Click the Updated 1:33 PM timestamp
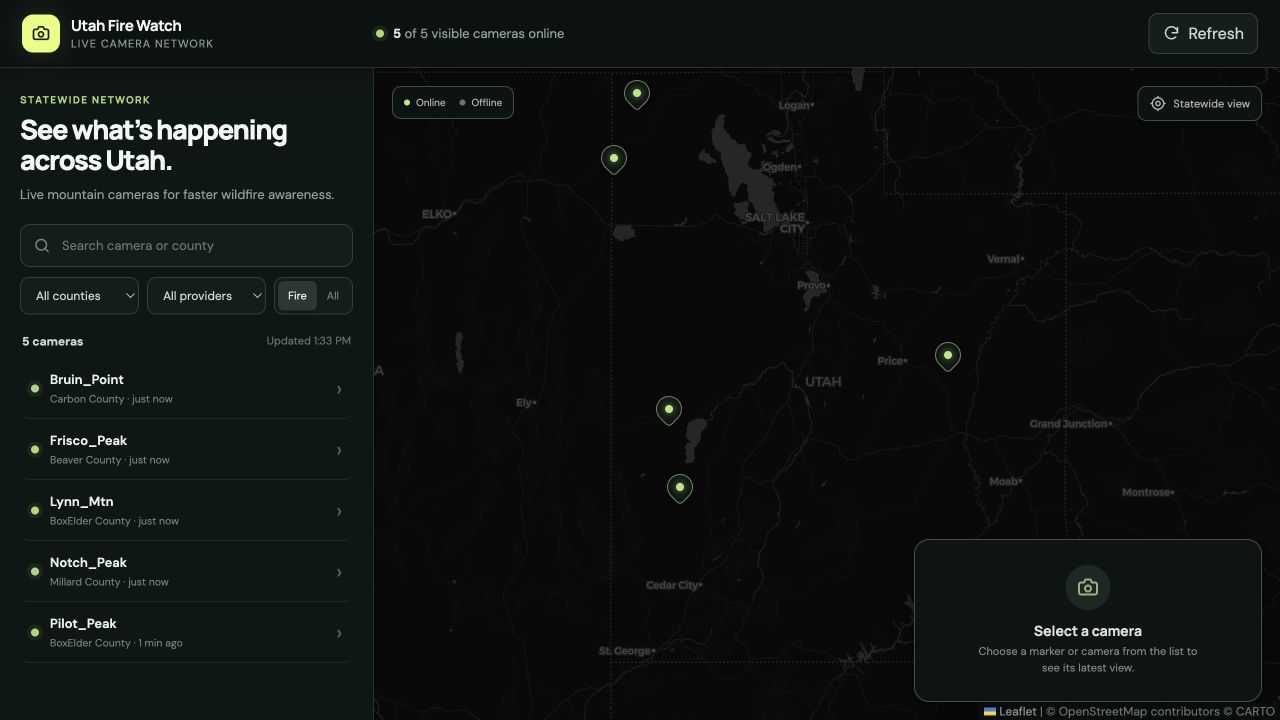The image size is (1280, 720). pyautogui.click(x=309, y=341)
